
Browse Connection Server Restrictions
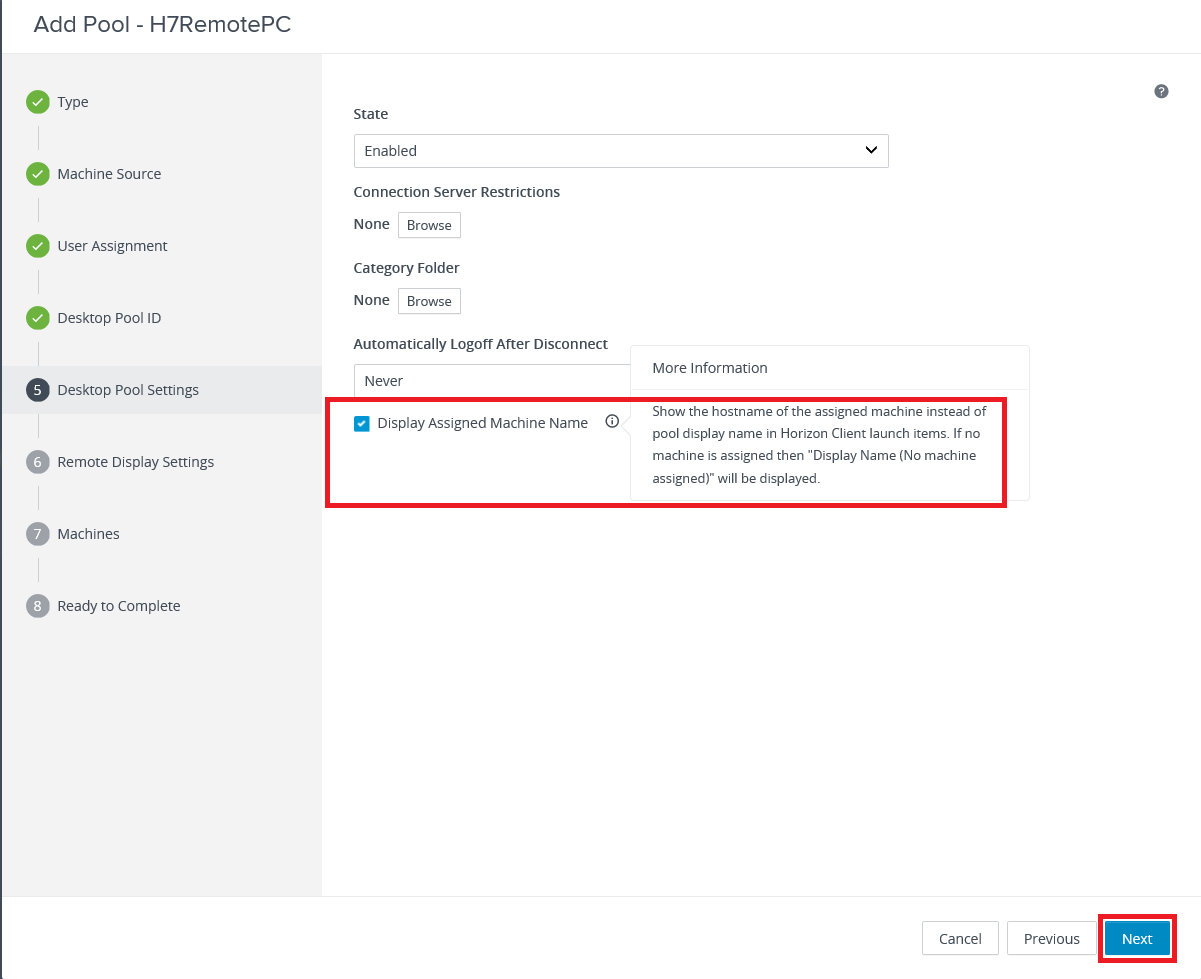(429, 225)
